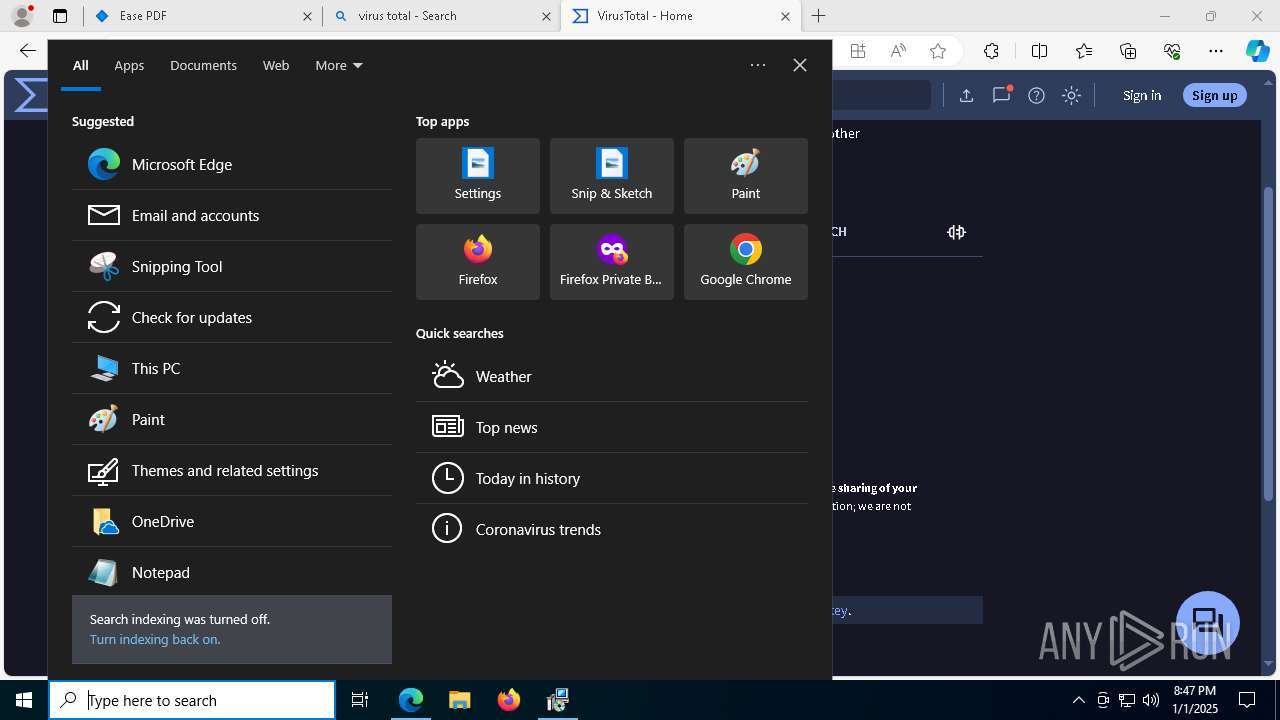
Task: Open Microsoft Edge from suggested list
Action: coord(231,164)
